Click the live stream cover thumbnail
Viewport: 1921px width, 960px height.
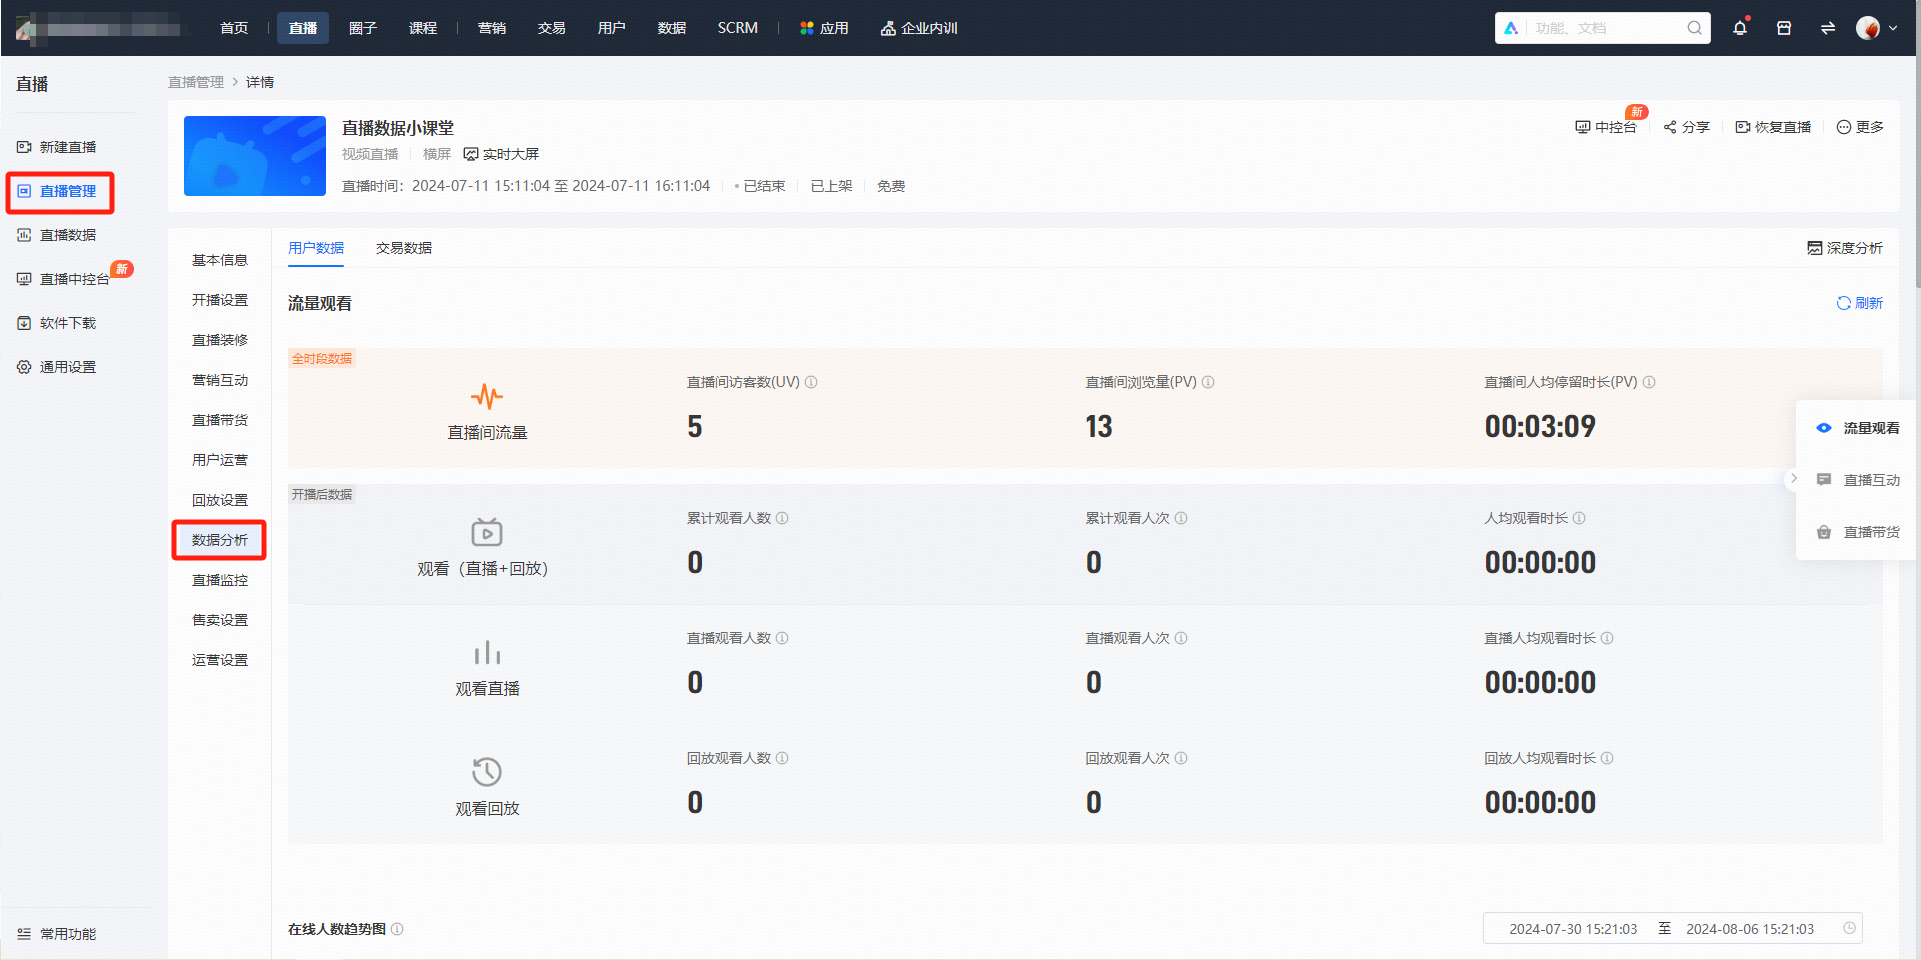point(255,156)
